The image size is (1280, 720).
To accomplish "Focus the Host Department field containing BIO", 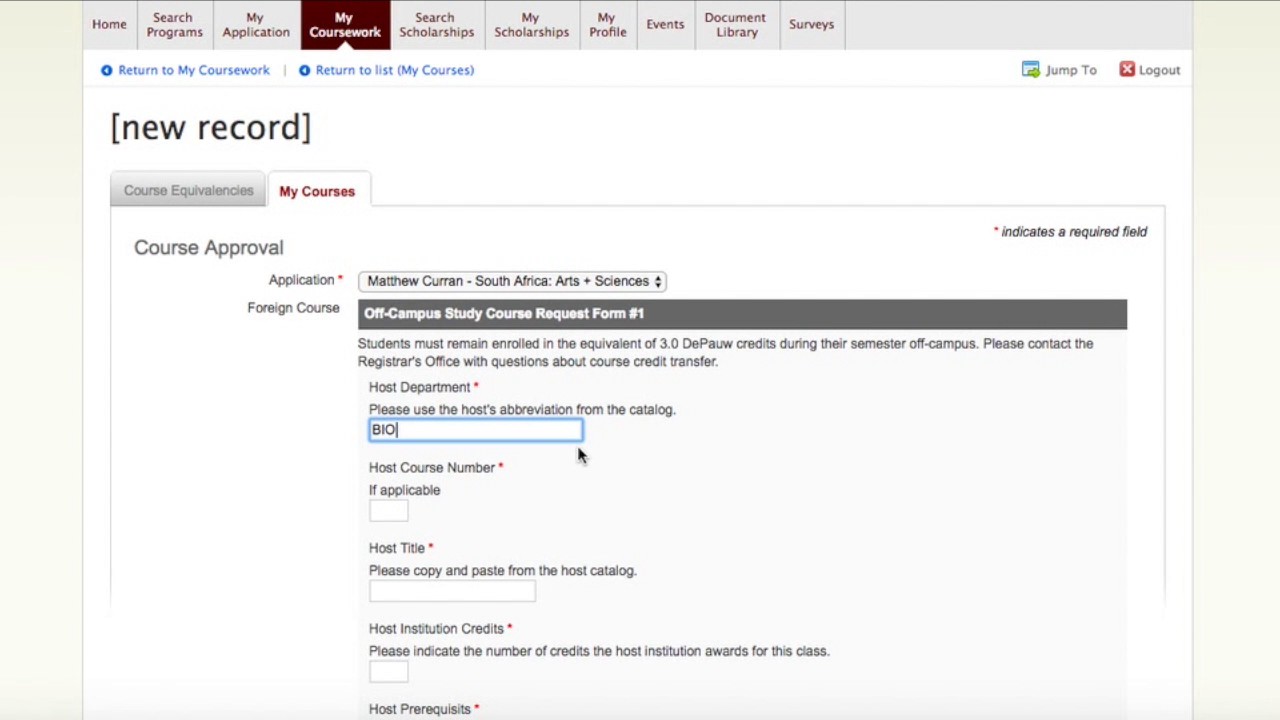I will pyautogui.click(x=475, y=430).
